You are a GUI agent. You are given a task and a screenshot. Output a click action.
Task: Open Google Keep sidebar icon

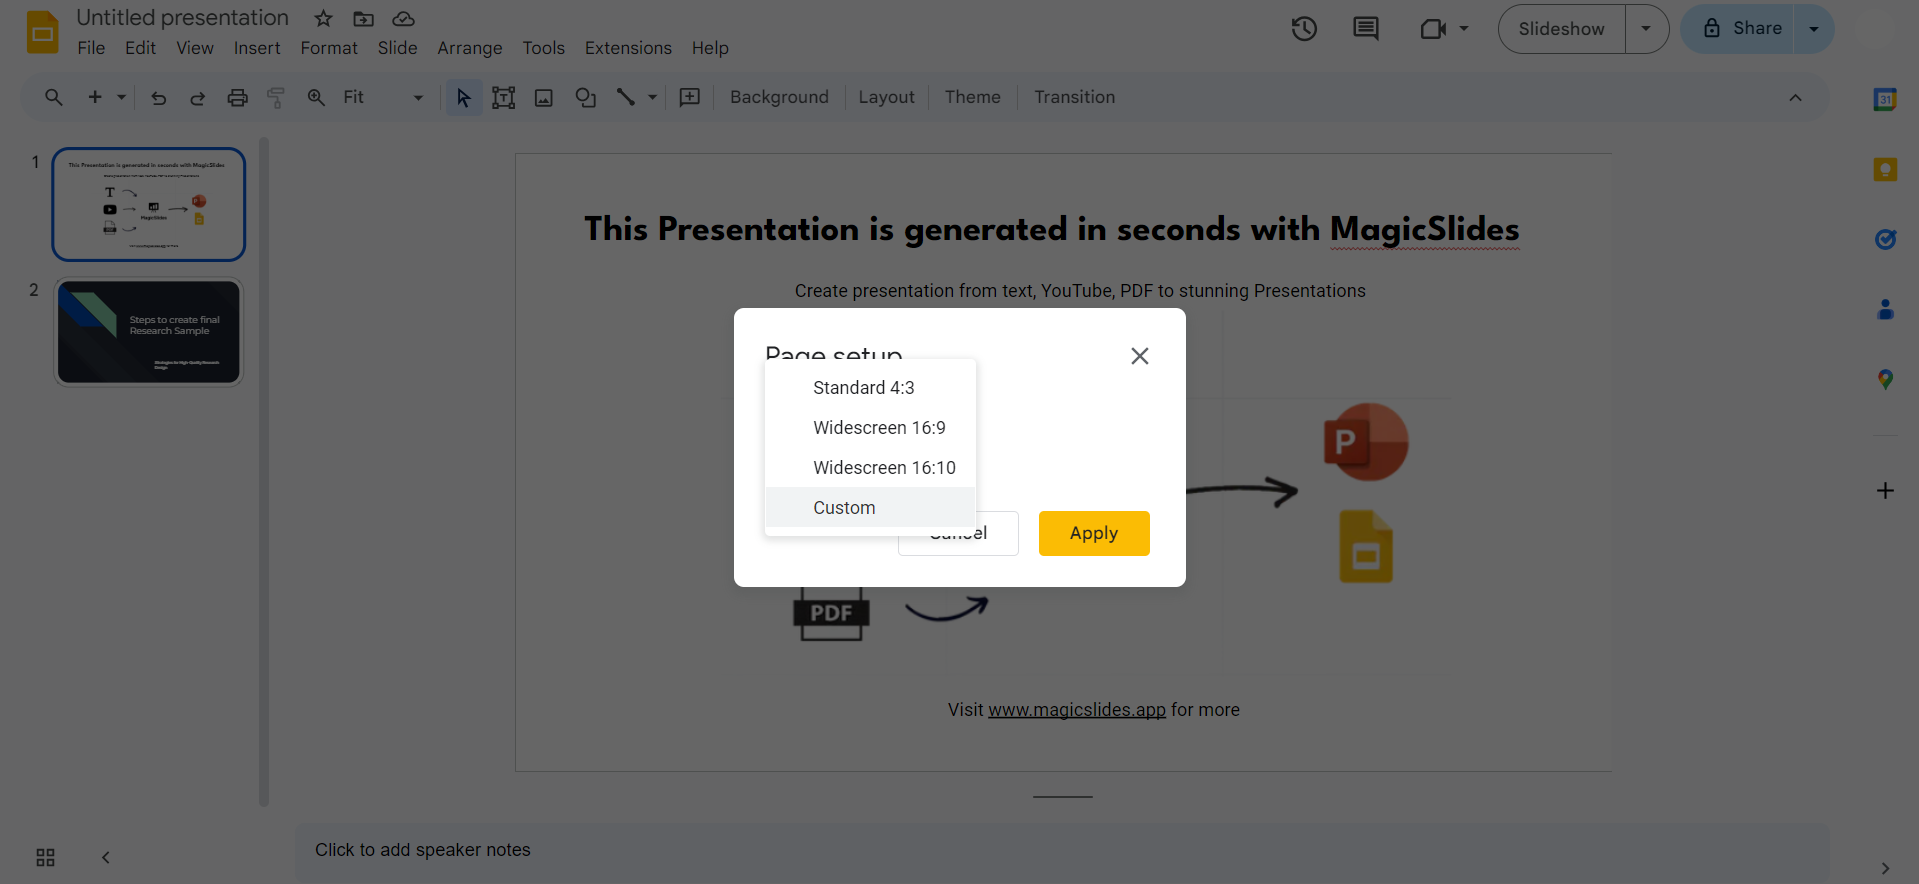[1885, 169]
